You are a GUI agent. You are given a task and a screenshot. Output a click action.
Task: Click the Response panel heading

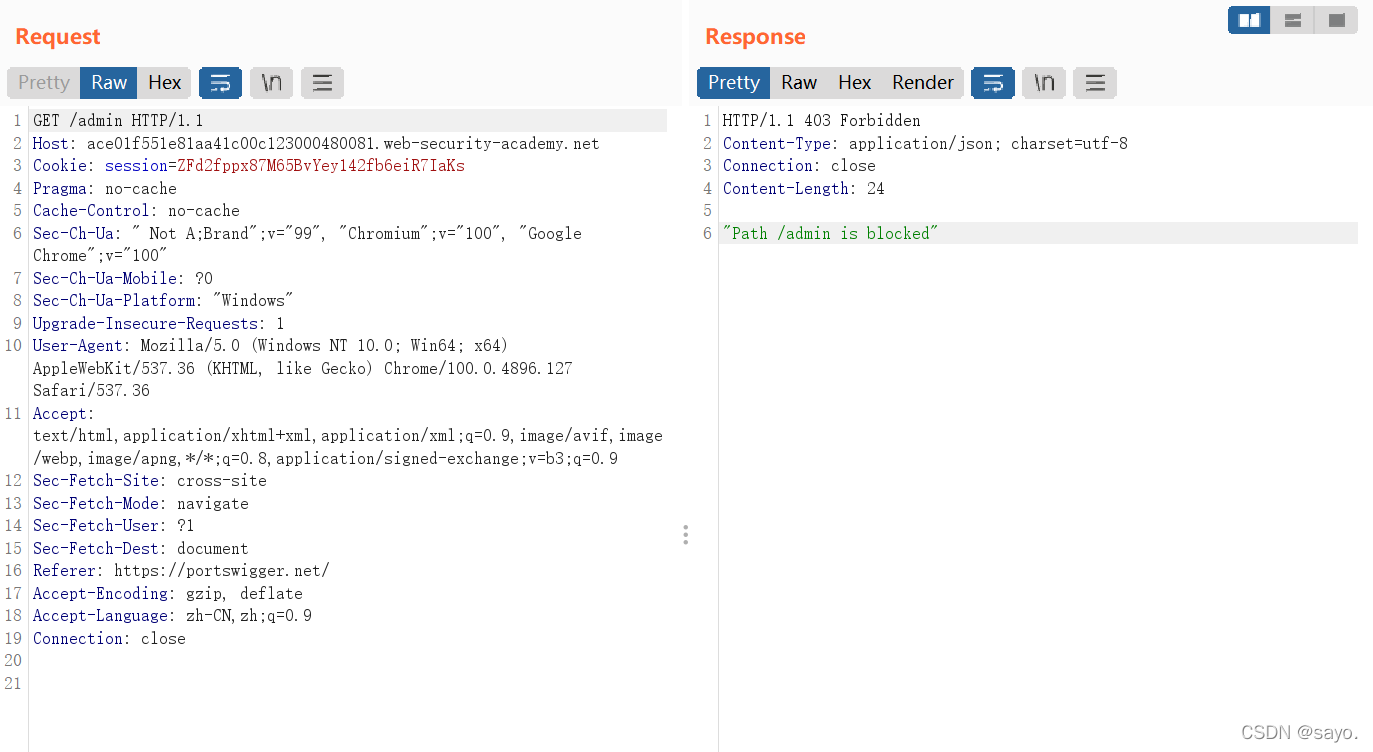pyautogui.click(x=755, y=37)
